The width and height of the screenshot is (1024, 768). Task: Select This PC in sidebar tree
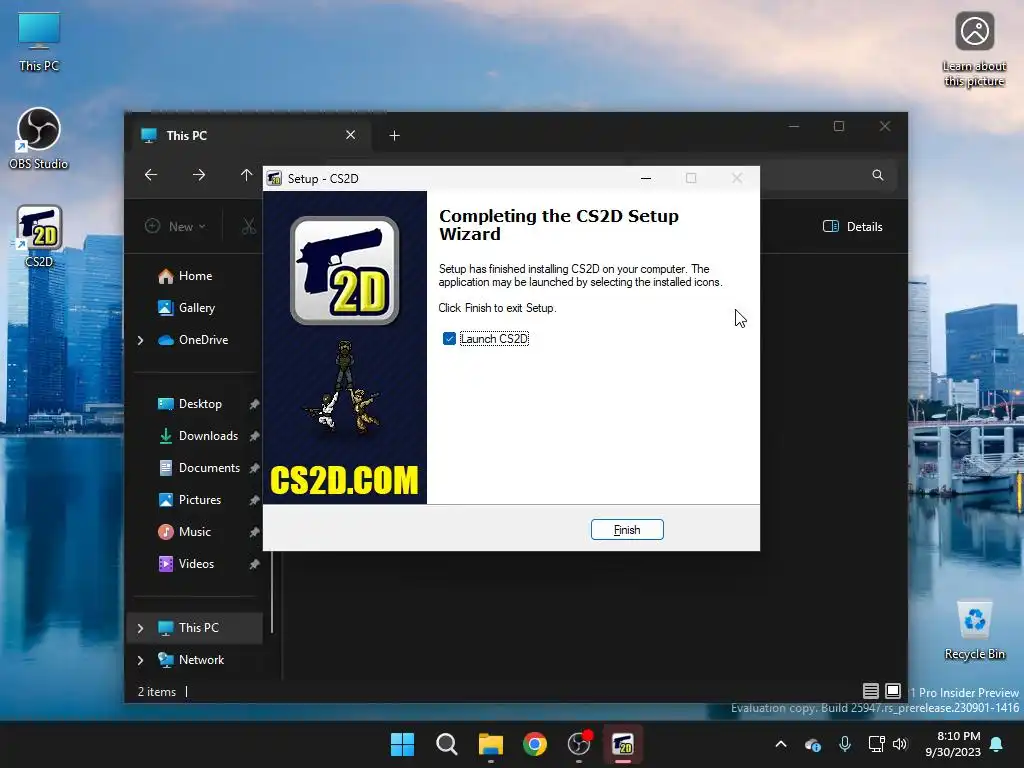point(199,628)
